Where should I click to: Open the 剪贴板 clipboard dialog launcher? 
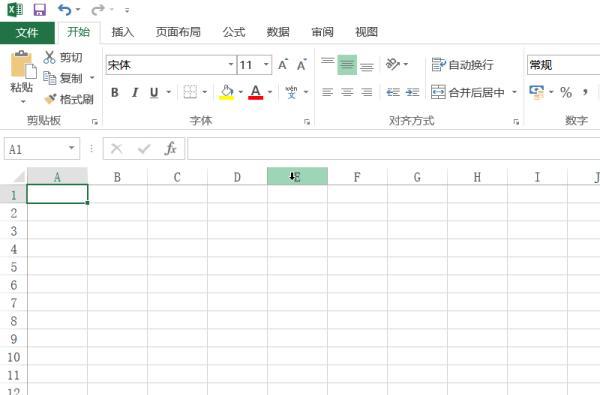pyautogui.click(x=95, y=122)
